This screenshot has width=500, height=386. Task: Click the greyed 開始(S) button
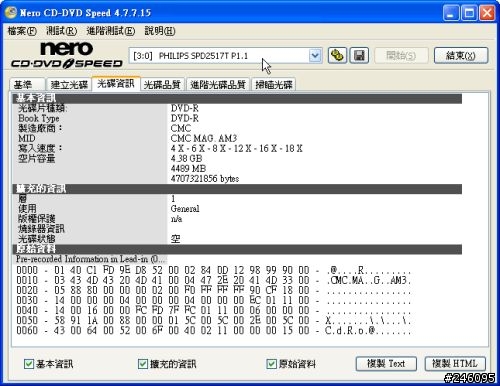401,55
